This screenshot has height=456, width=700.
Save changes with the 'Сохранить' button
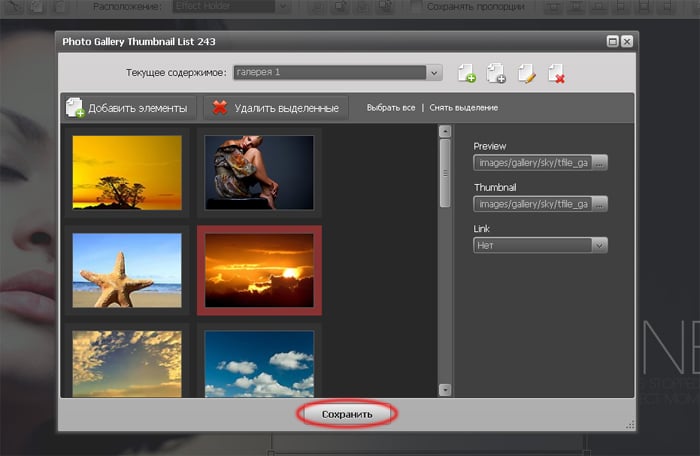pyautogui.click(x=347, y=414)
